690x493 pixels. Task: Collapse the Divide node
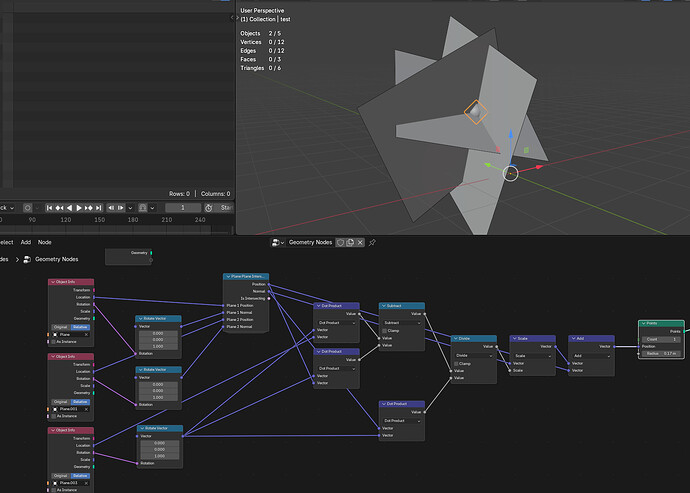(455, 338)
